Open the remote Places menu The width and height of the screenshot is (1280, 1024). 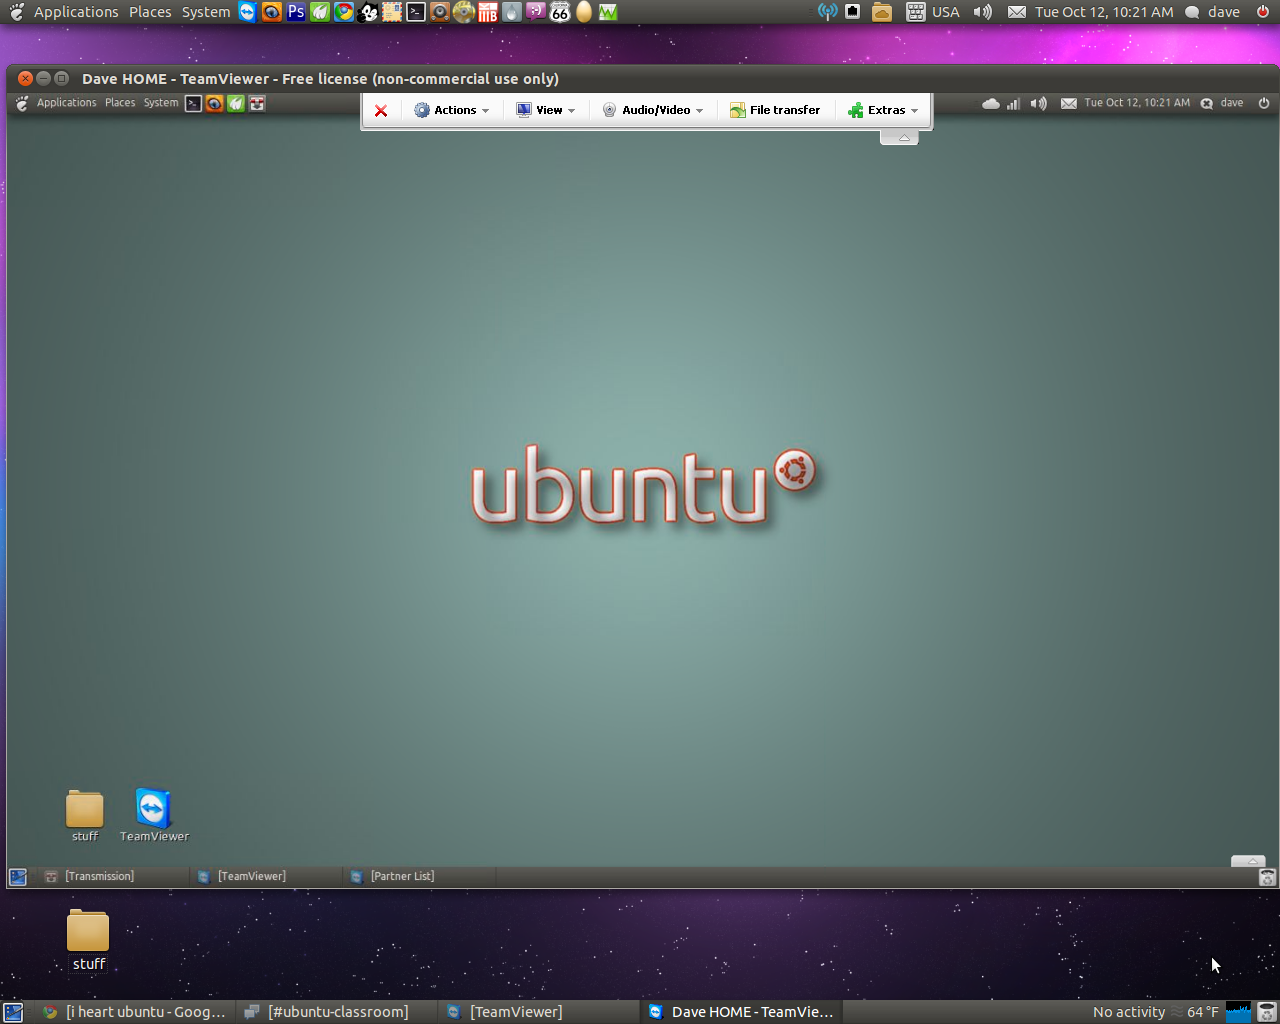tap(120, 103)
